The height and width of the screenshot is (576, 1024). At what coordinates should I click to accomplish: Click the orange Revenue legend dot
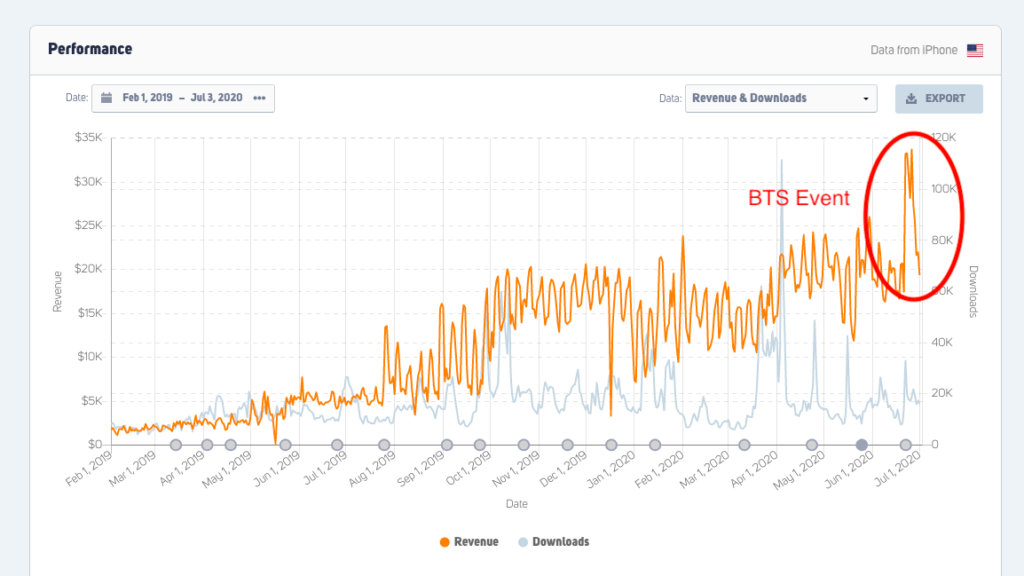[x=444, y=542]
